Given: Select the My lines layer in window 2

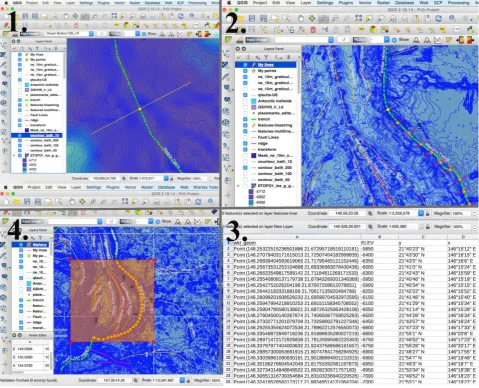Looking at the screenshot, I should click(266, 65).
